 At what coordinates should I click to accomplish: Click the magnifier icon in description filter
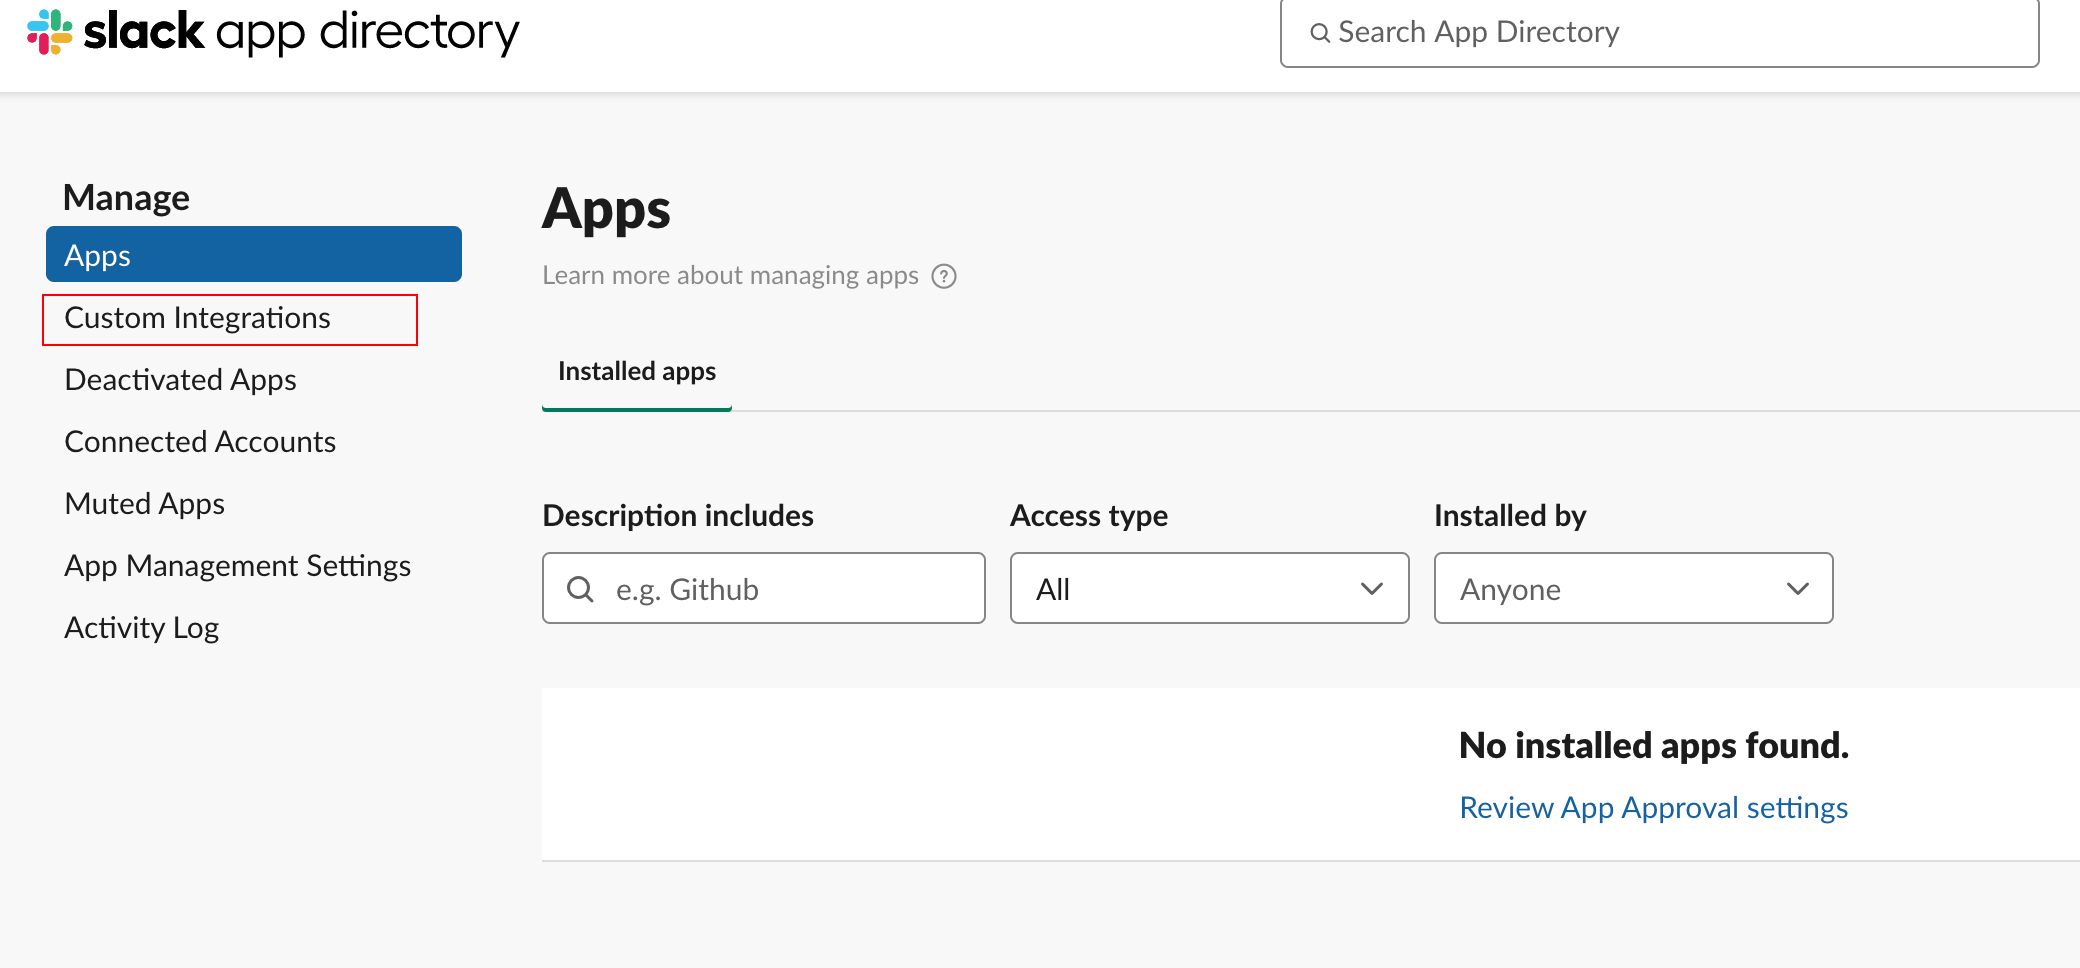click(580, 588)
